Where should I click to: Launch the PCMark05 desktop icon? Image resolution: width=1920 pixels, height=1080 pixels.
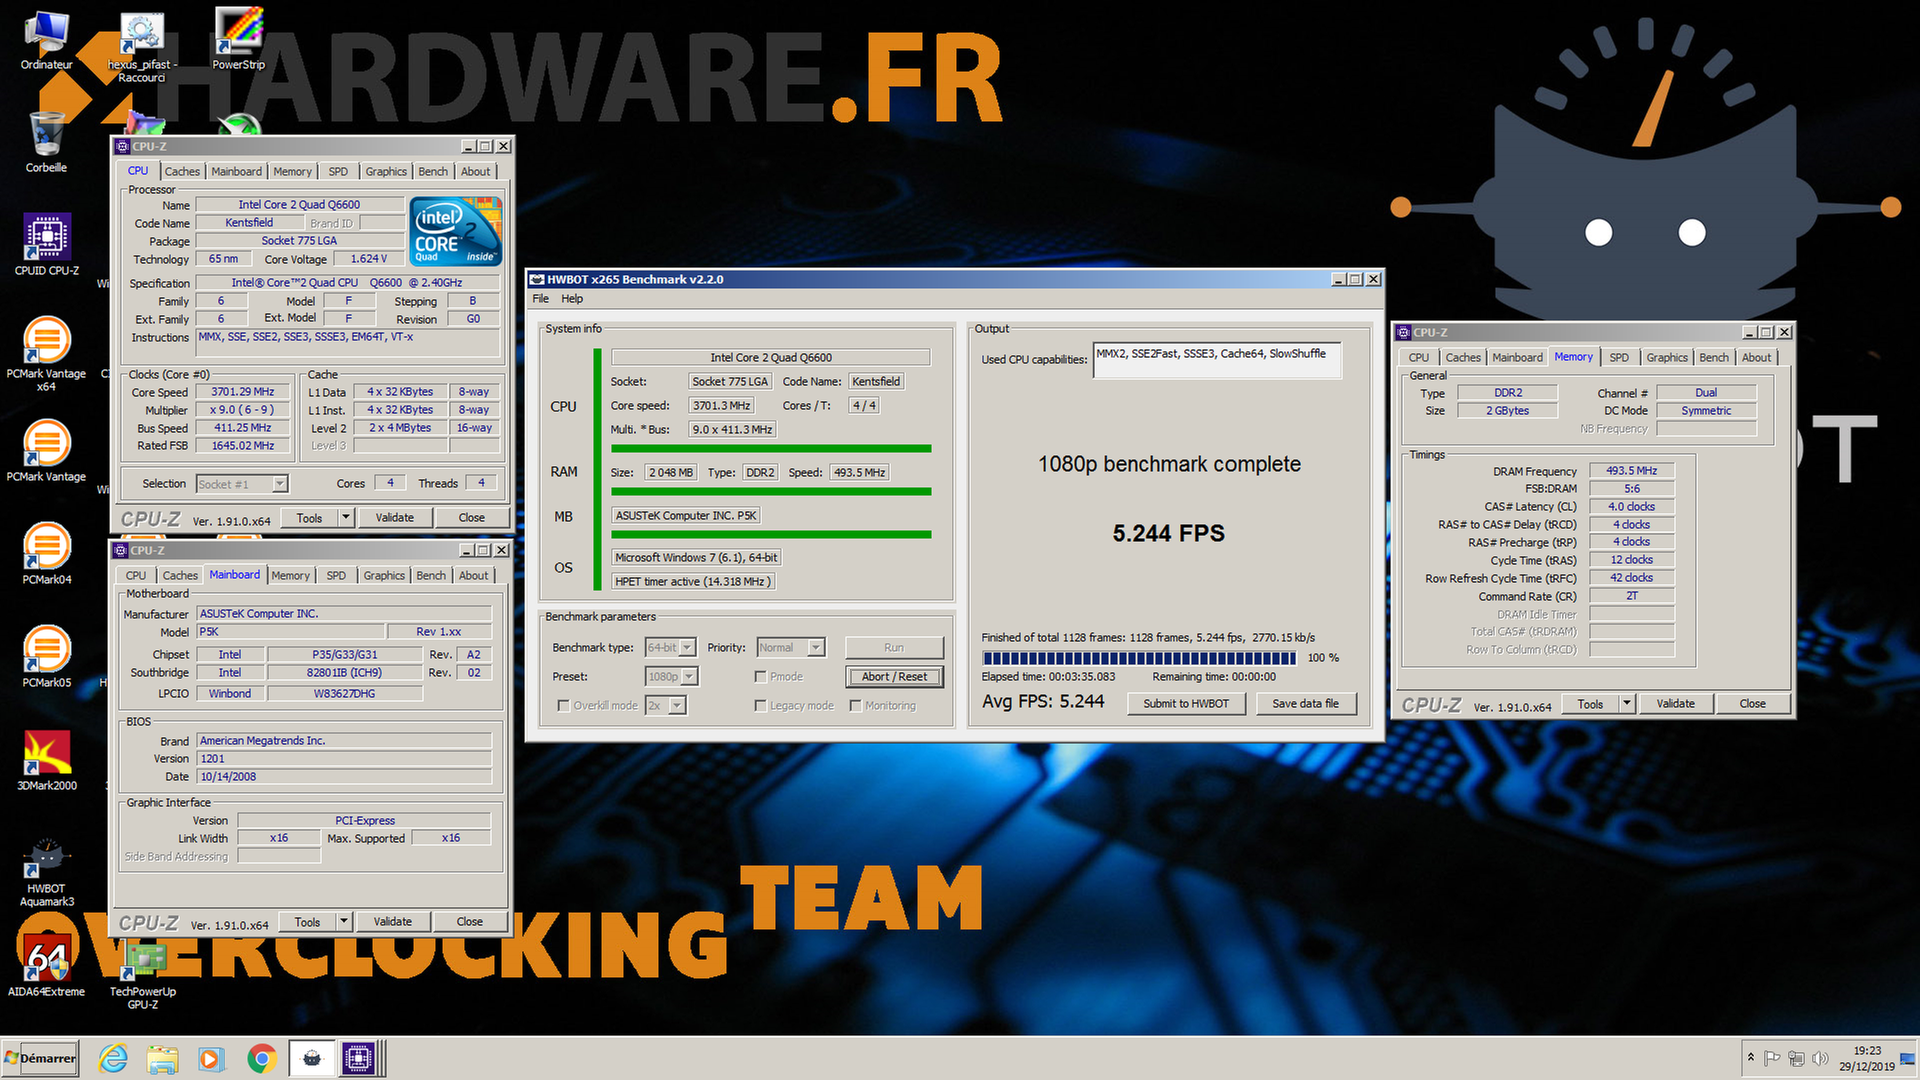[x=46, y=656]
